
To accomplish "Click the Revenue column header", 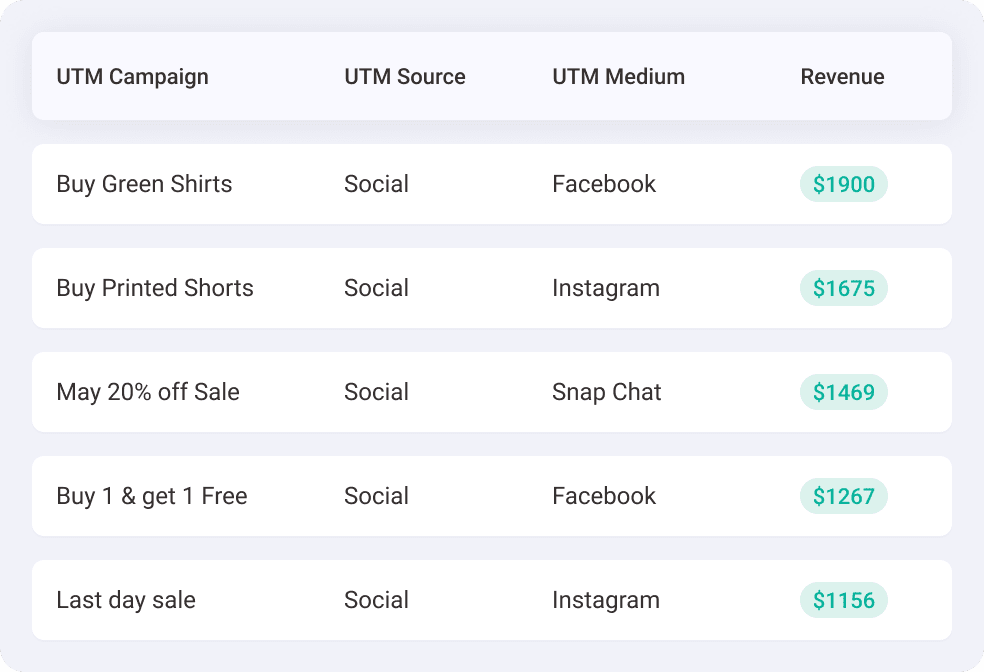I will coord(842,77).
